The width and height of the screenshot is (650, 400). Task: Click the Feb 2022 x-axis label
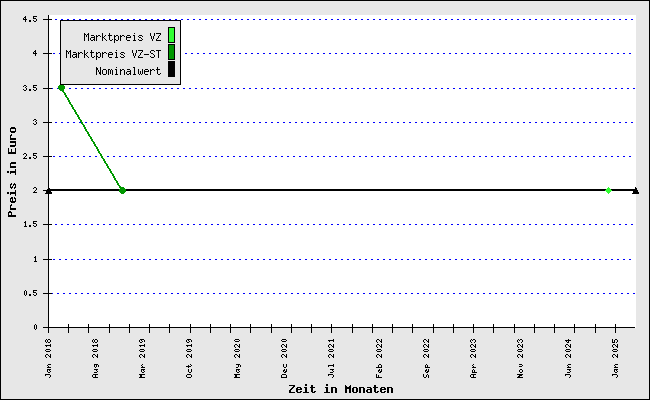[379, 359]
